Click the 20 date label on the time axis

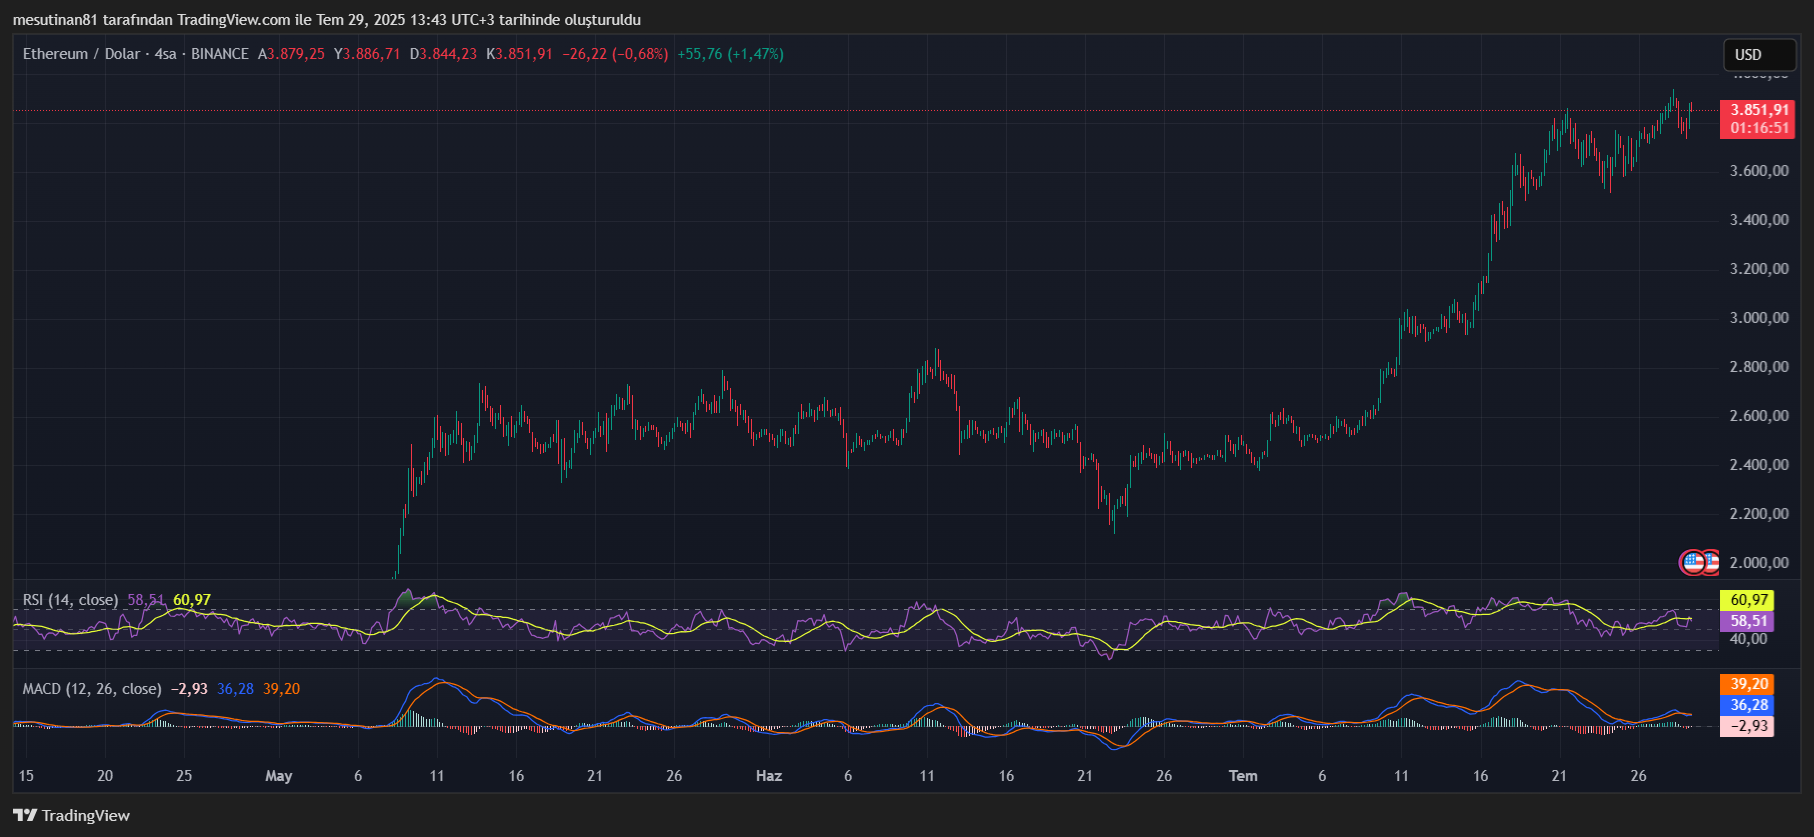(105, 776)
